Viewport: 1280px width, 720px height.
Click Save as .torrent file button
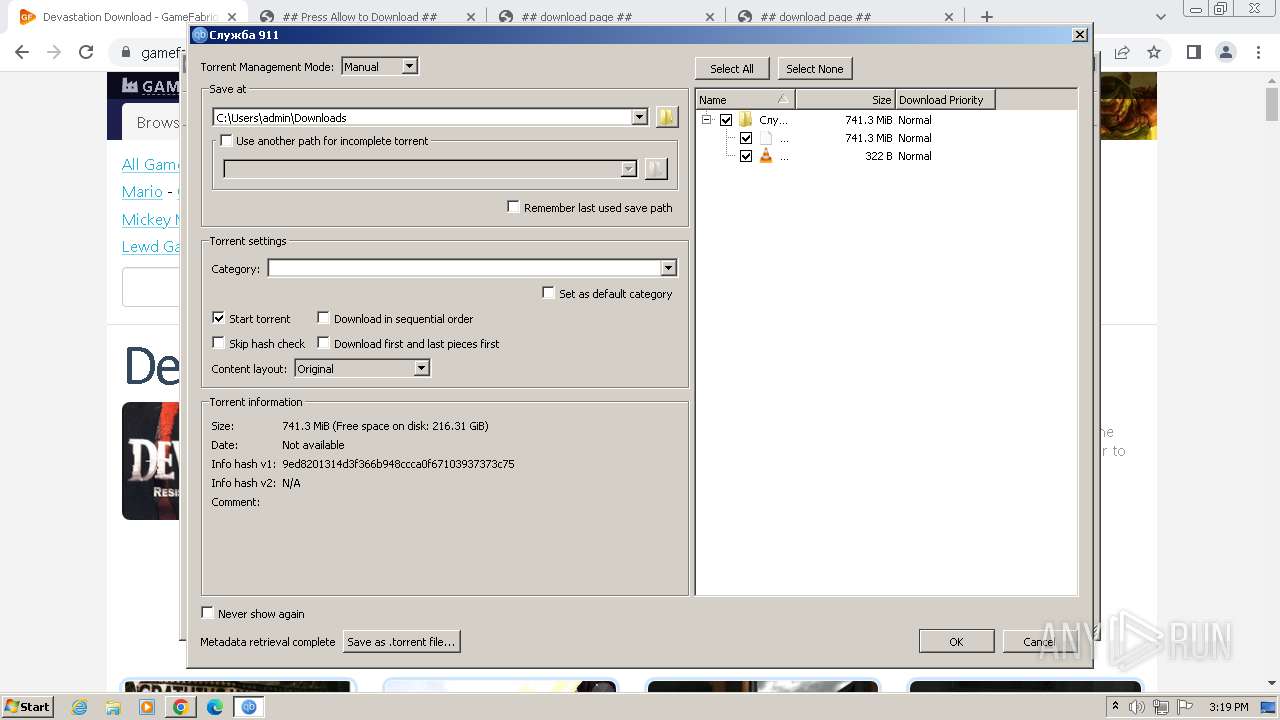point(401,641)
